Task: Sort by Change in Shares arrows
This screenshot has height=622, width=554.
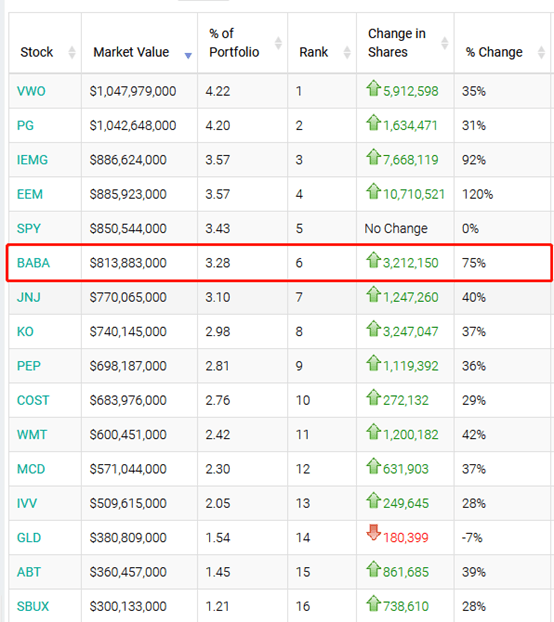Action: (x=445, y=43)
